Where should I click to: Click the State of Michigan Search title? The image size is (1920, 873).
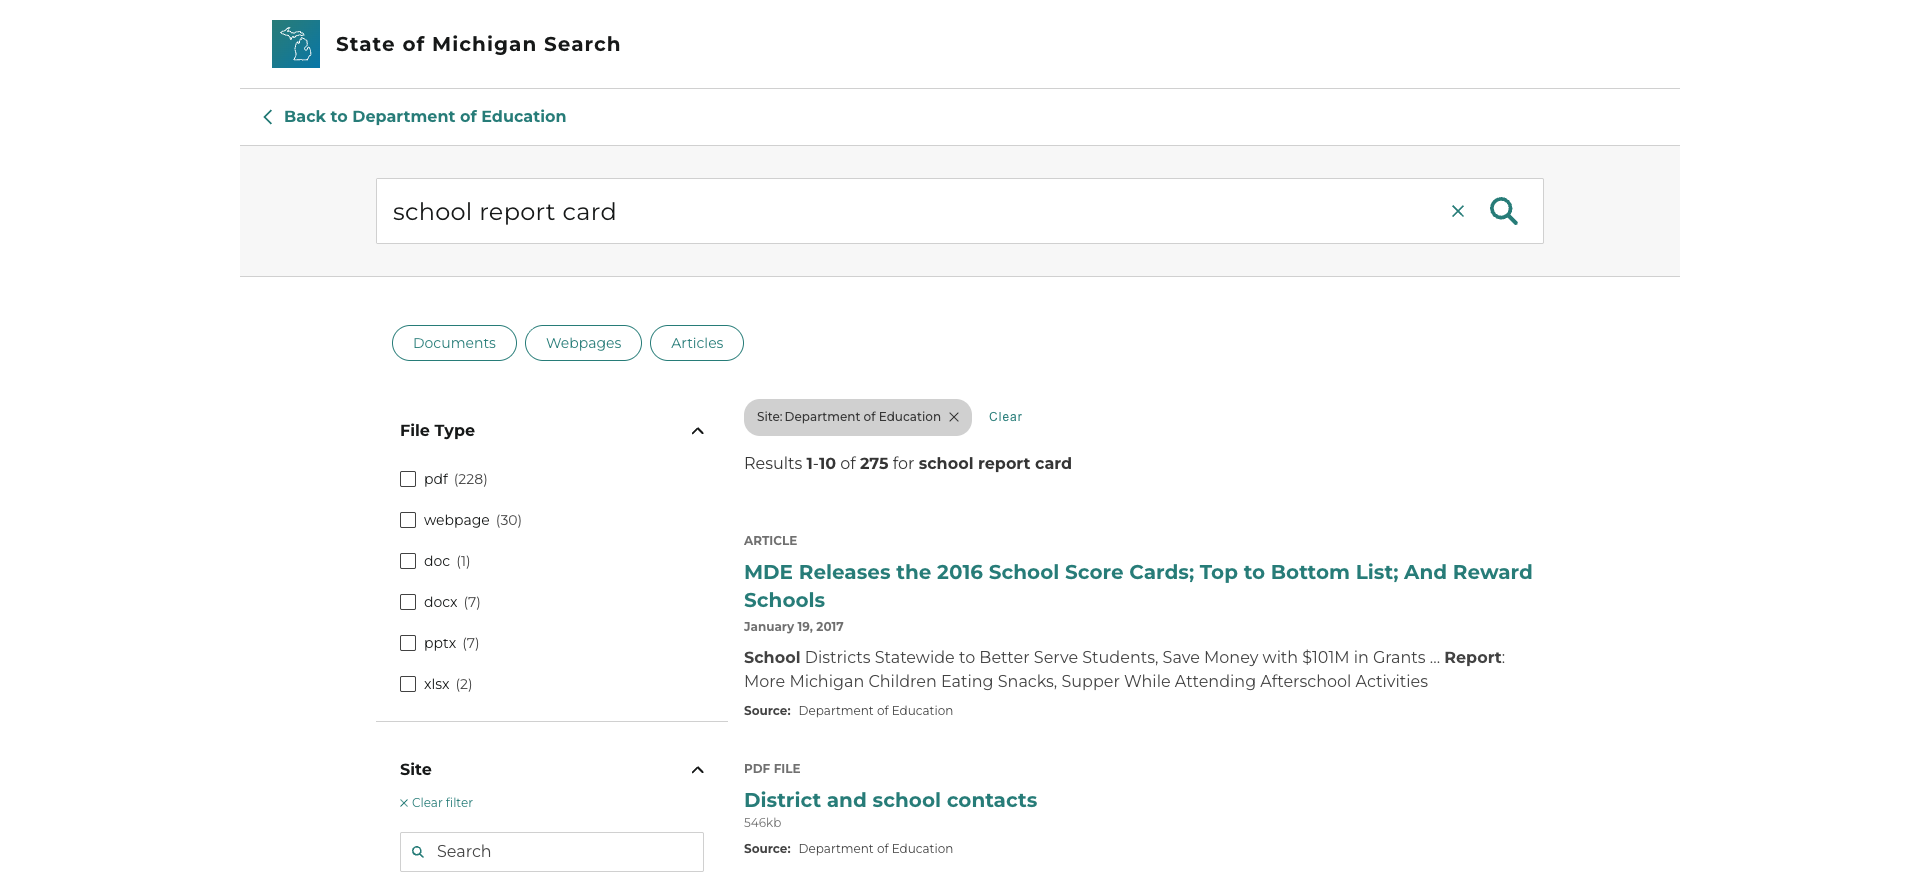coord(478,44)
